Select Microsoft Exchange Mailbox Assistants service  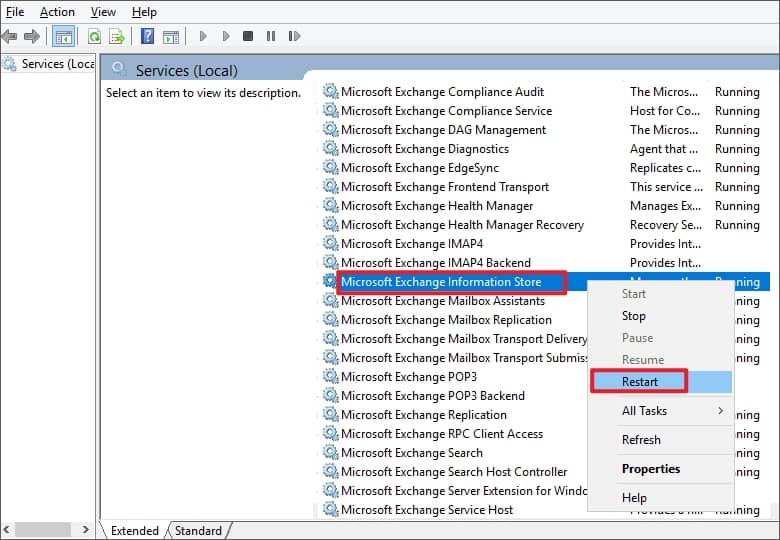click(x=443, y=301)
